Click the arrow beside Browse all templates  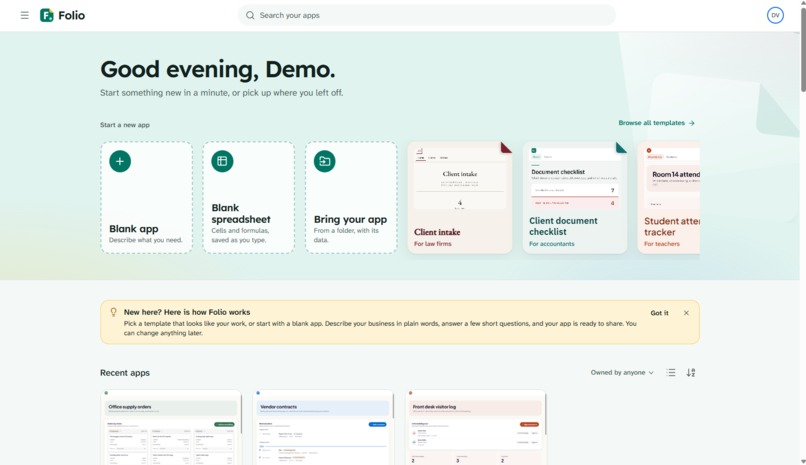(692, 123)
